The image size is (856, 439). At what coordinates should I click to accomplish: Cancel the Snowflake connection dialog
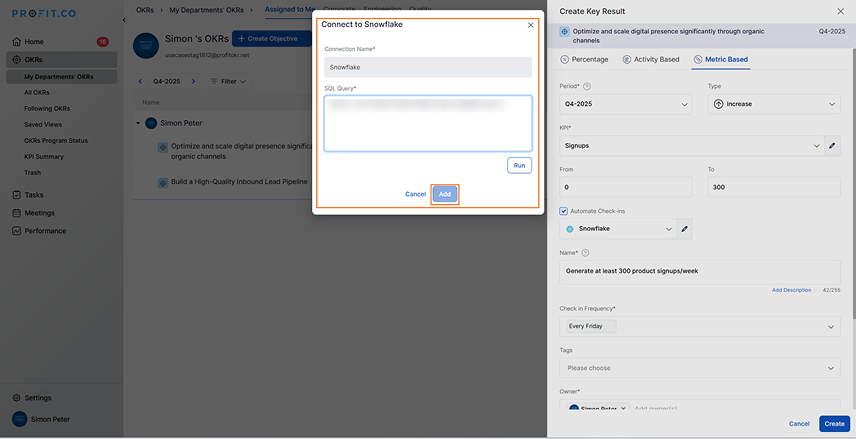pyautogui.click(x=415, y=194)
